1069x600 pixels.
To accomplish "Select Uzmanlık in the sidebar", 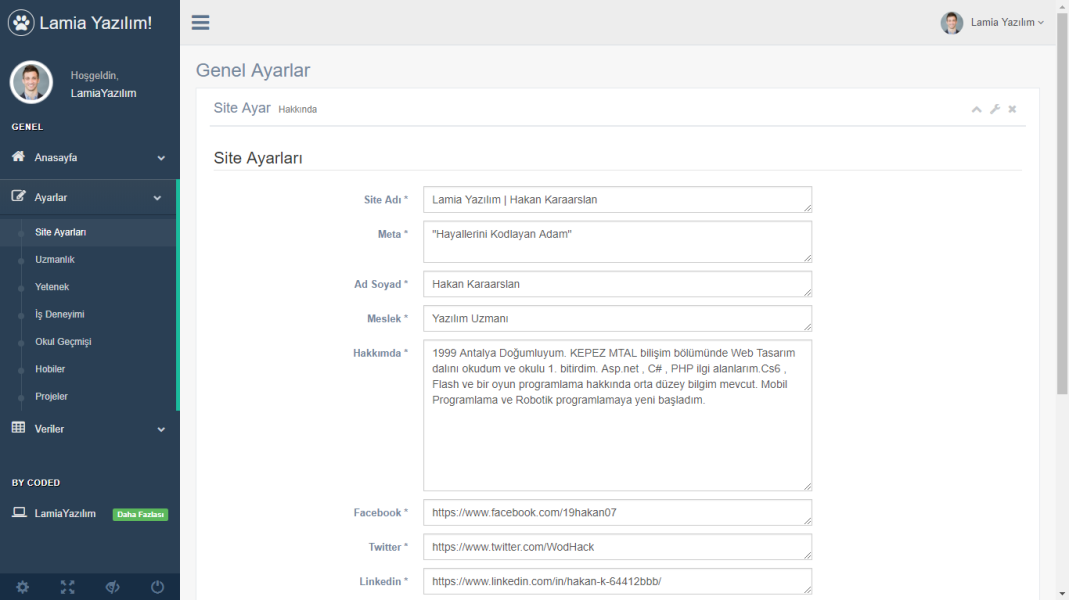I will click(55, 260).
